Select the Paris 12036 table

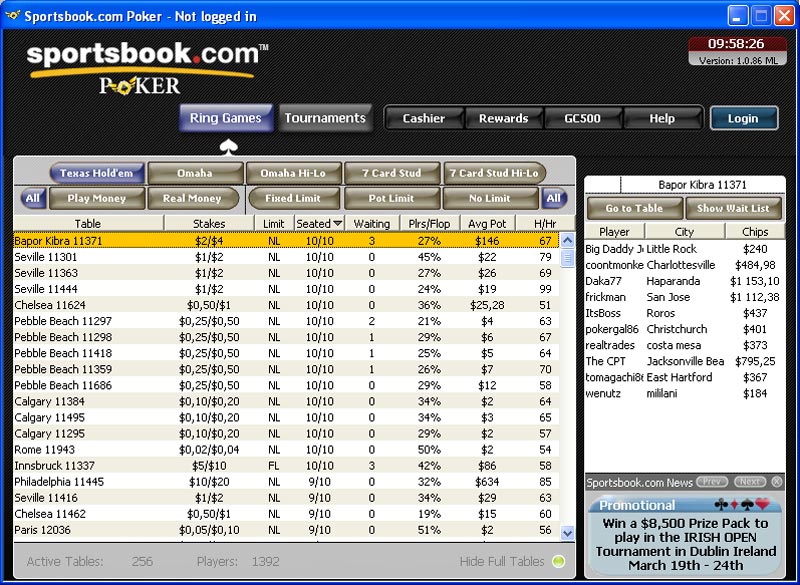(x=286, y=530)
